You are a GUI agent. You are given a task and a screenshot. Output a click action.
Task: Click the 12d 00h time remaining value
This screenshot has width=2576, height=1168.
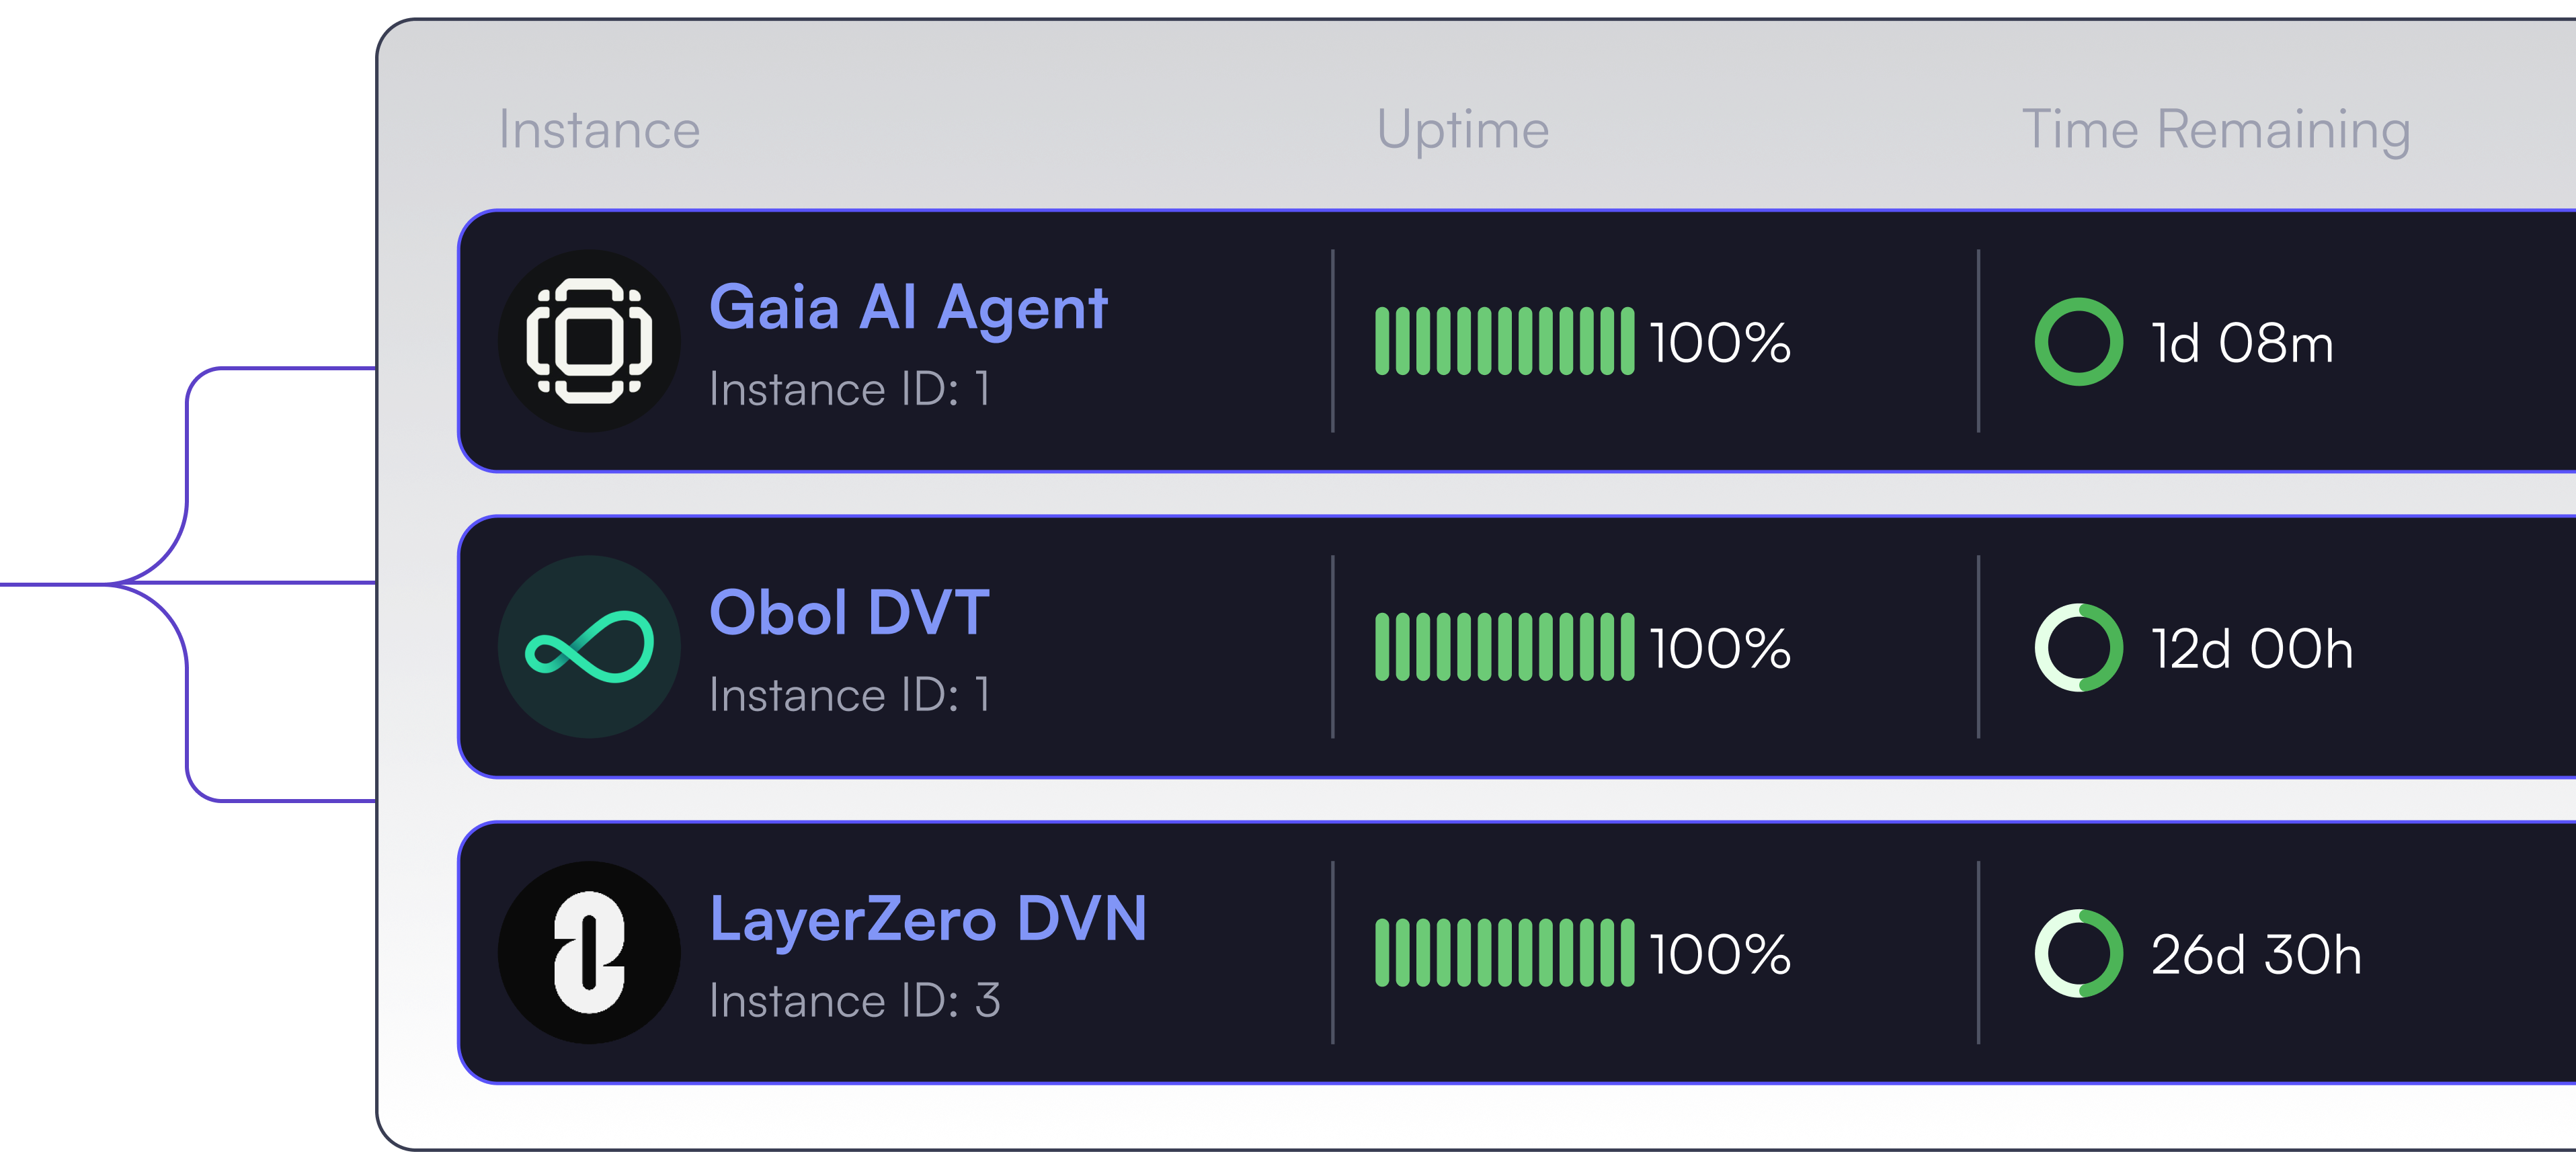point(2252,650)
